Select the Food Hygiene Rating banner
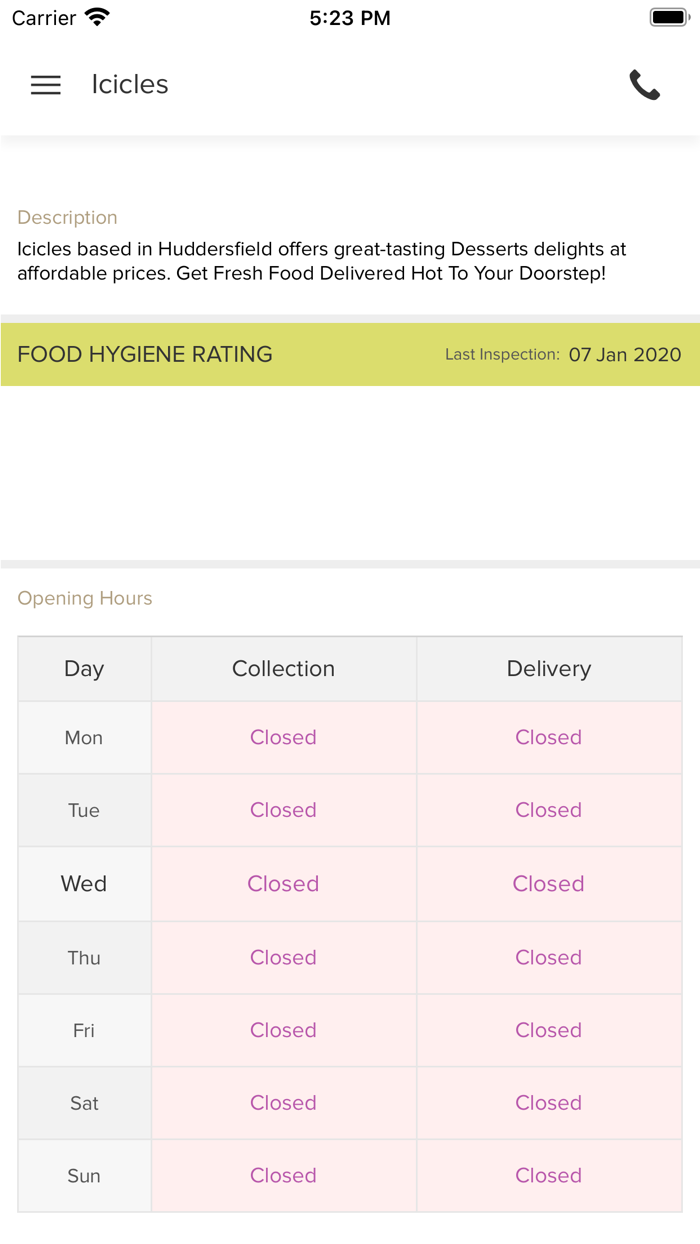Screen dimensions: 700x1244 [145, 354]
